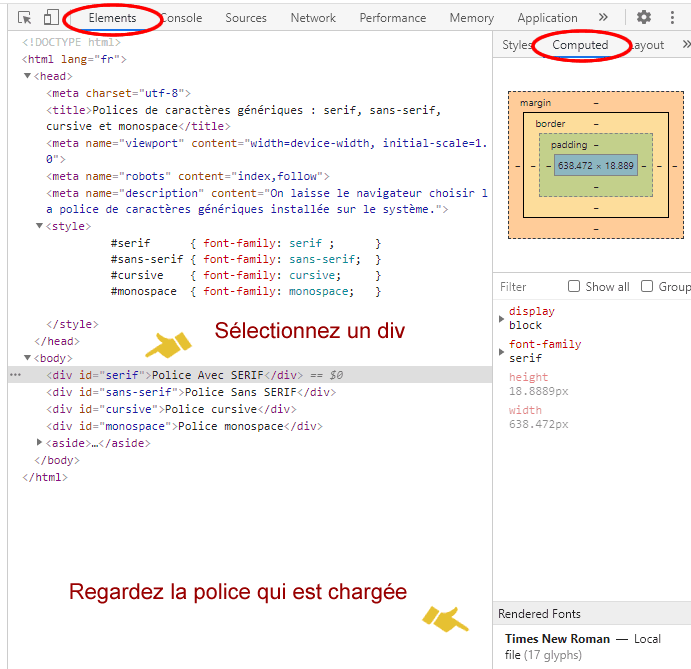Image resolution: width=691 pixels, height=669 pixels.
Task: Select the div id serif row
Action: coord(249,375)
